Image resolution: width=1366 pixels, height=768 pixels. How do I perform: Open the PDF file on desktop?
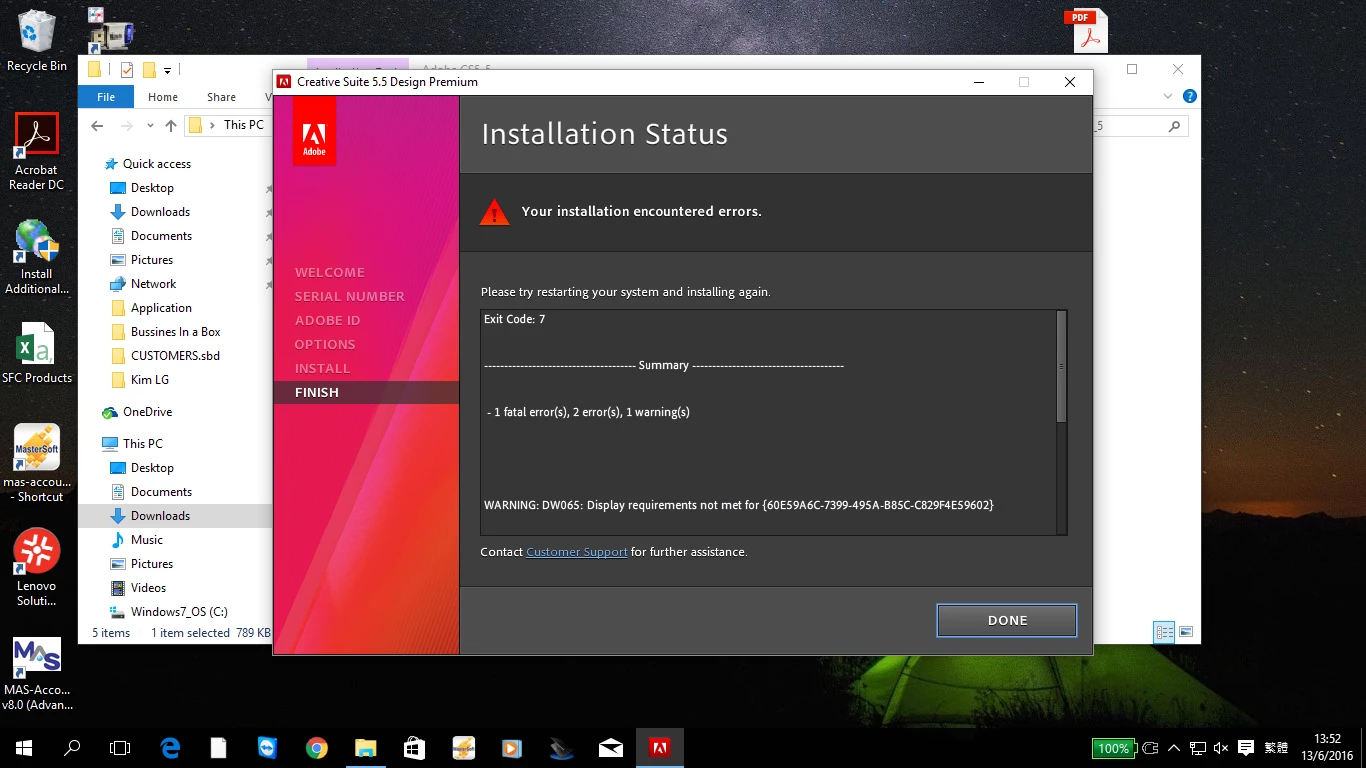pos(1086,31)
